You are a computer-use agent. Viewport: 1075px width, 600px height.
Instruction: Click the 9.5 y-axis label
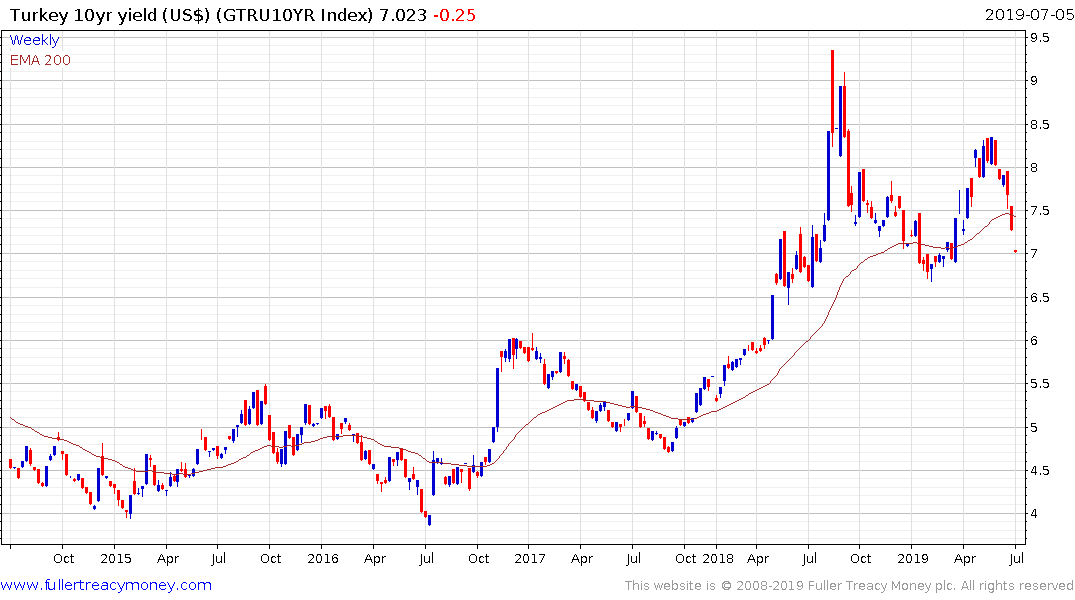coord(1039,38)
